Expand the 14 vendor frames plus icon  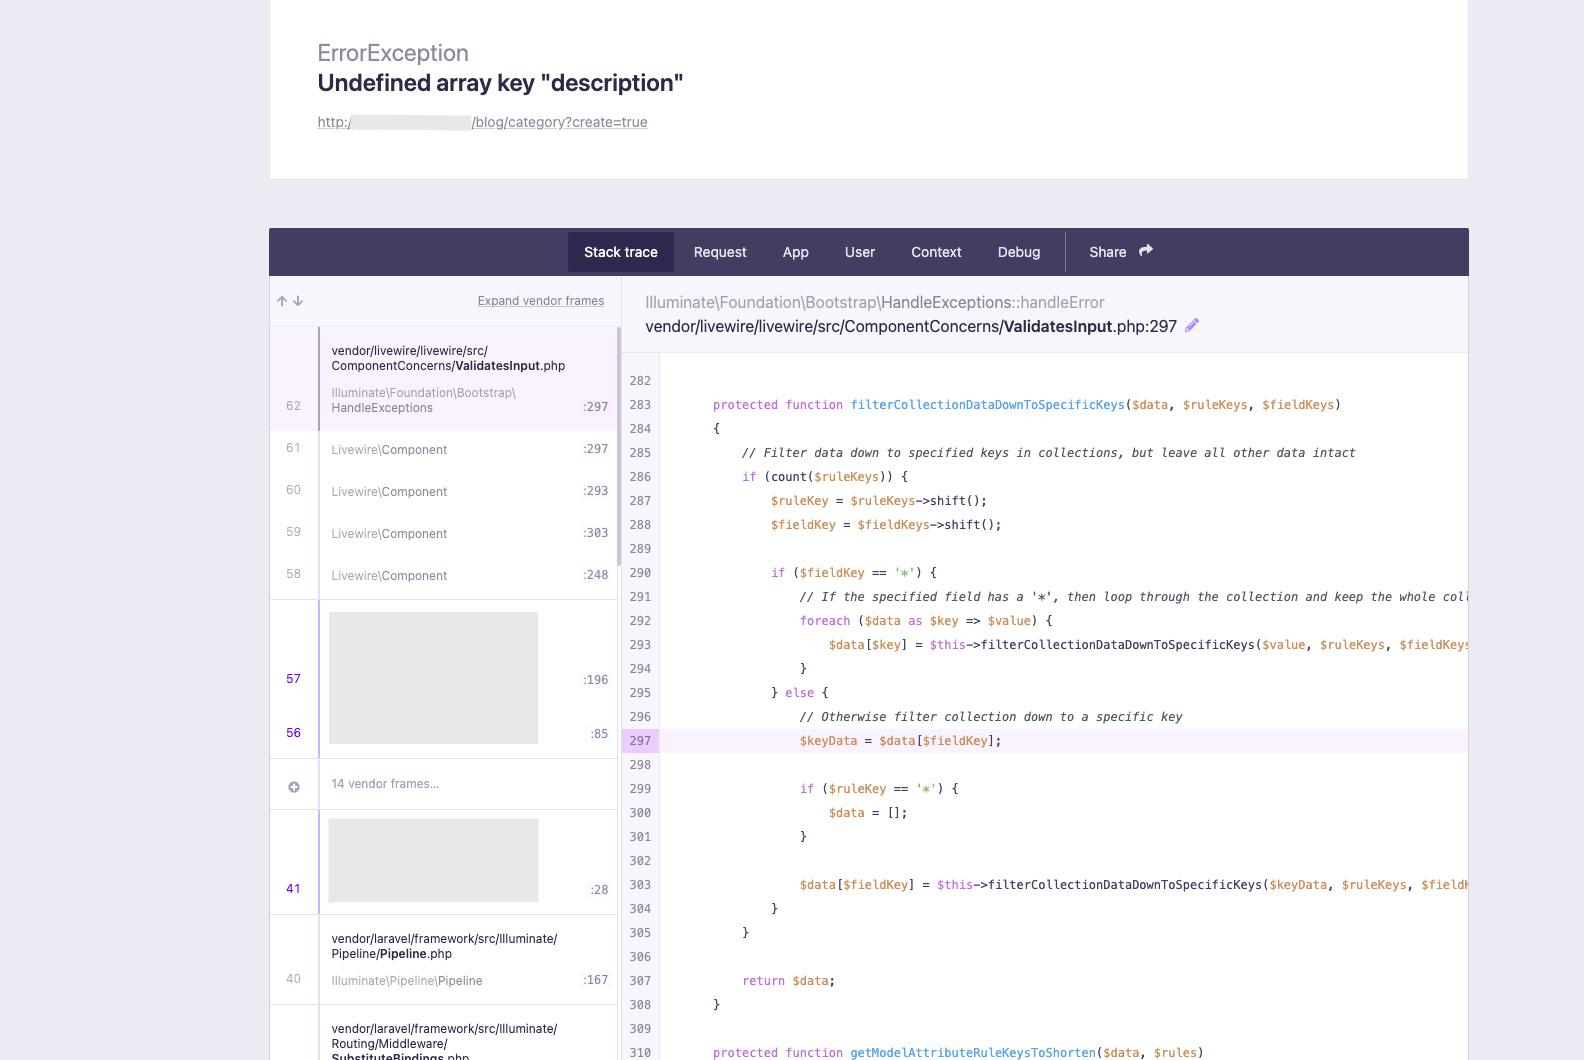click(x=294, y=787)
